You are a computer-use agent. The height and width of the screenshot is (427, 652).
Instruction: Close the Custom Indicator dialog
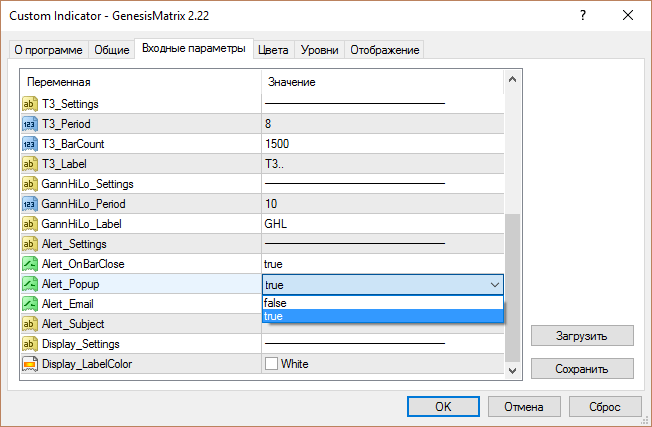(x=628, y=16)
